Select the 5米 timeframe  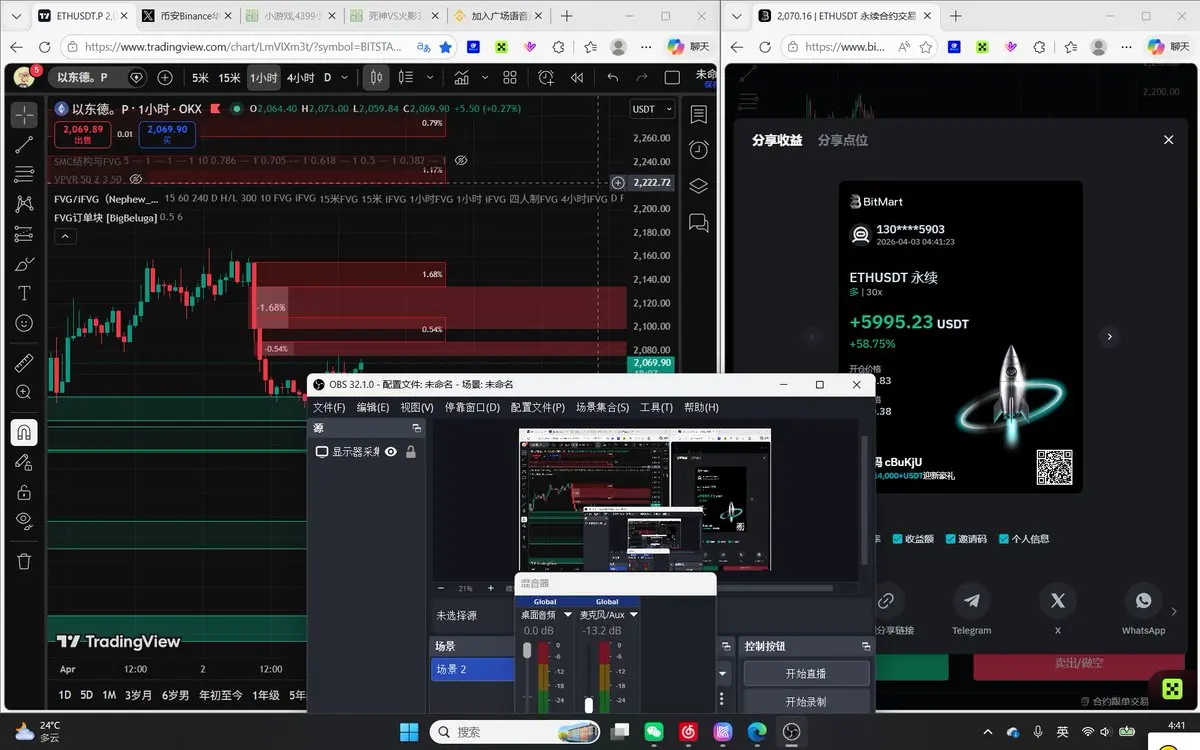click(x=200, y=78)
